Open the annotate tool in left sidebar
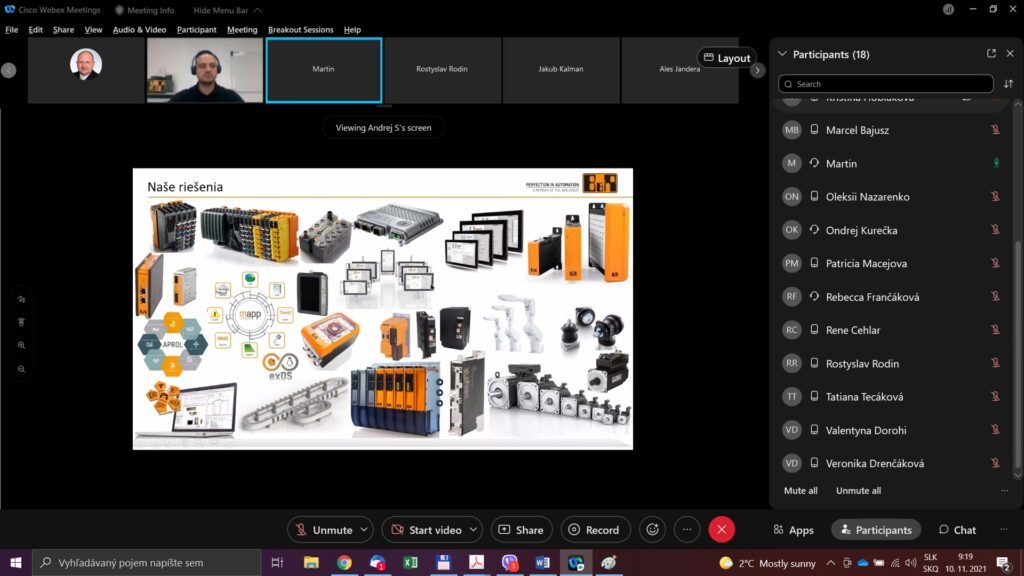Viewport: 1024px width, 576px height. tap(21, 299)
